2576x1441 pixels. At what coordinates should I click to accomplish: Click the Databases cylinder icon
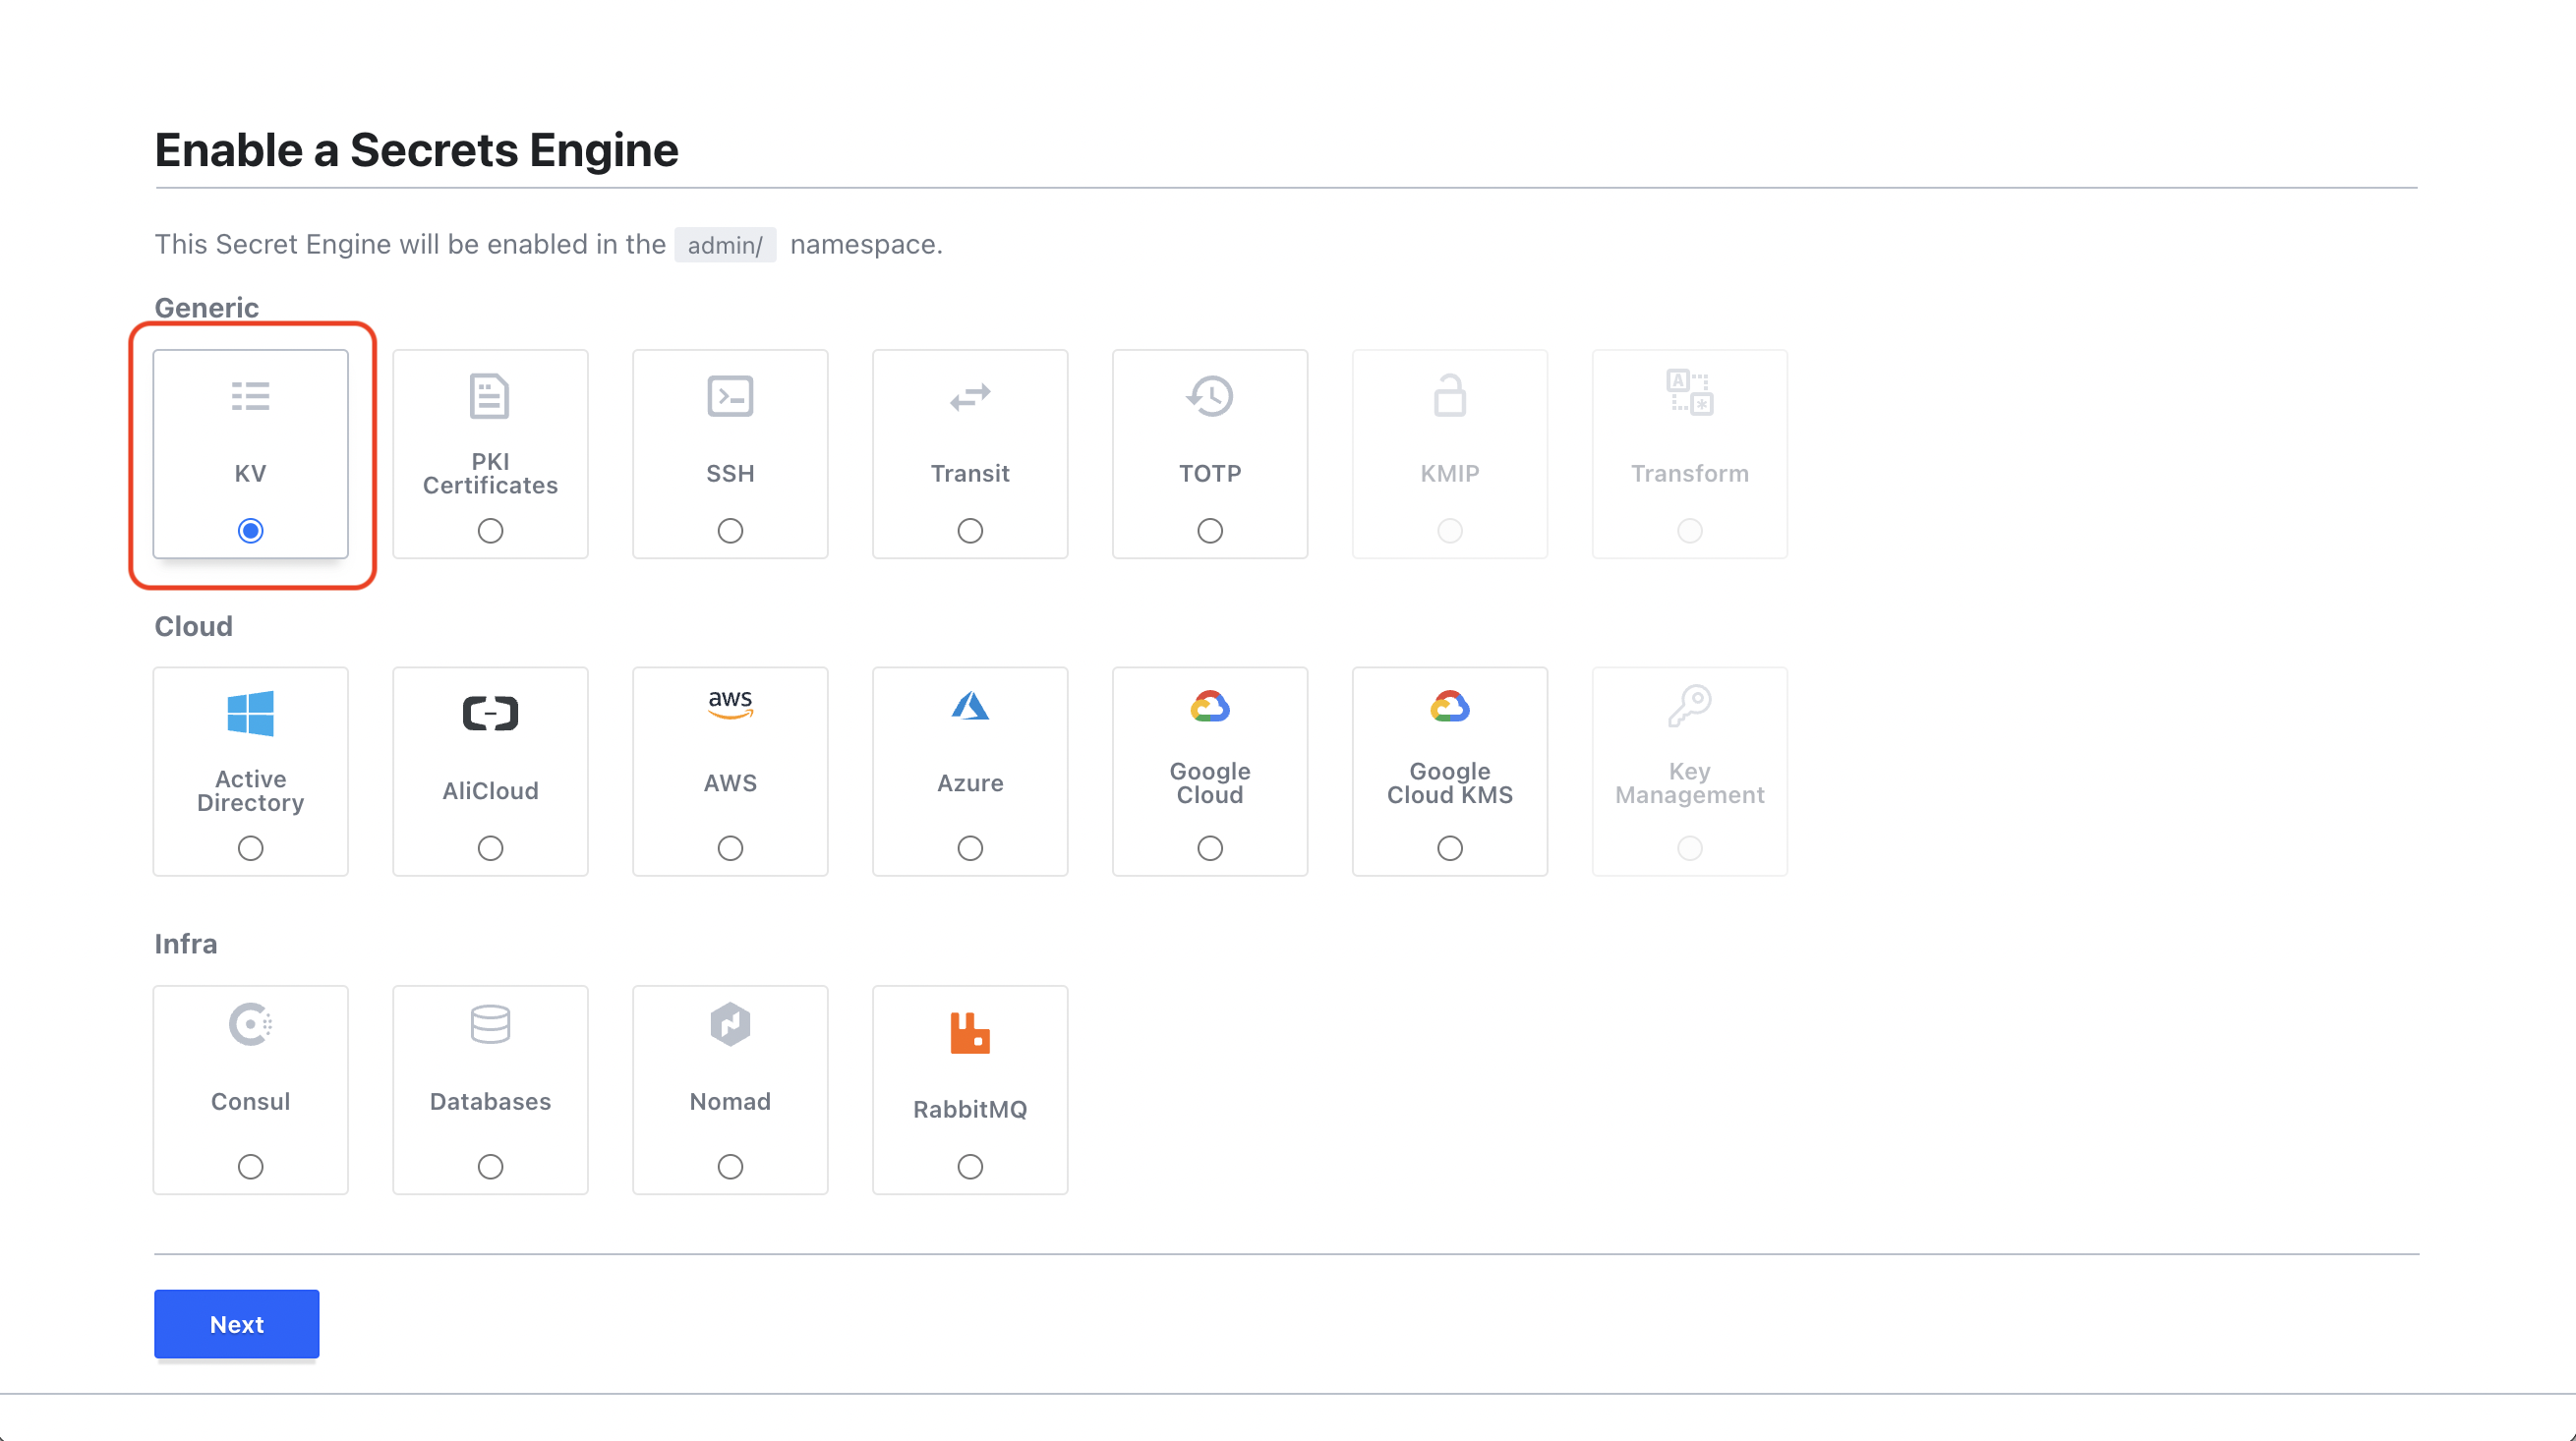490,1025
